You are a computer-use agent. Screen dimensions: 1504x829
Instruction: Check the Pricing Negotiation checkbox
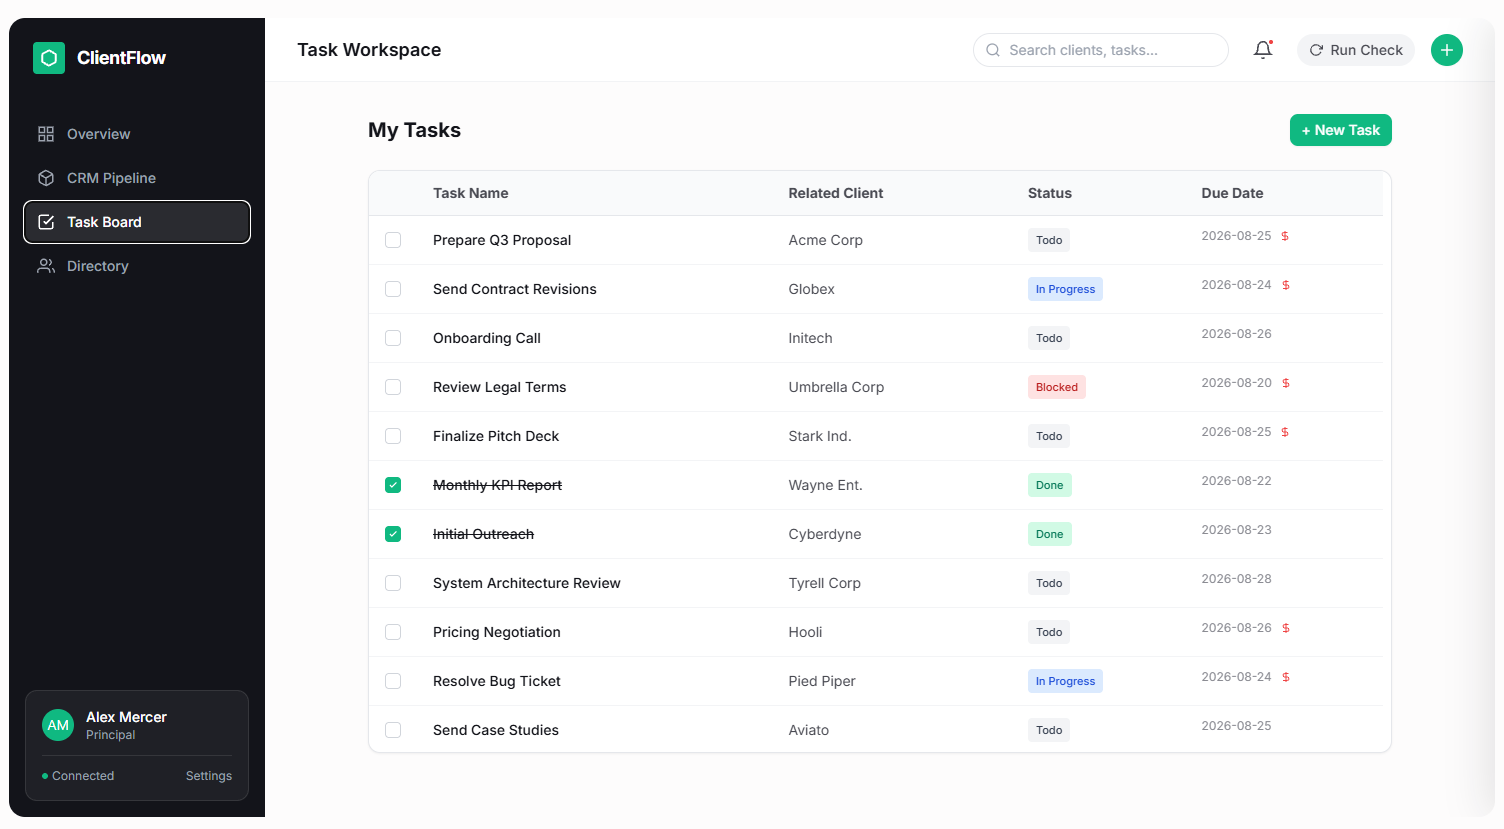[393, 632]
